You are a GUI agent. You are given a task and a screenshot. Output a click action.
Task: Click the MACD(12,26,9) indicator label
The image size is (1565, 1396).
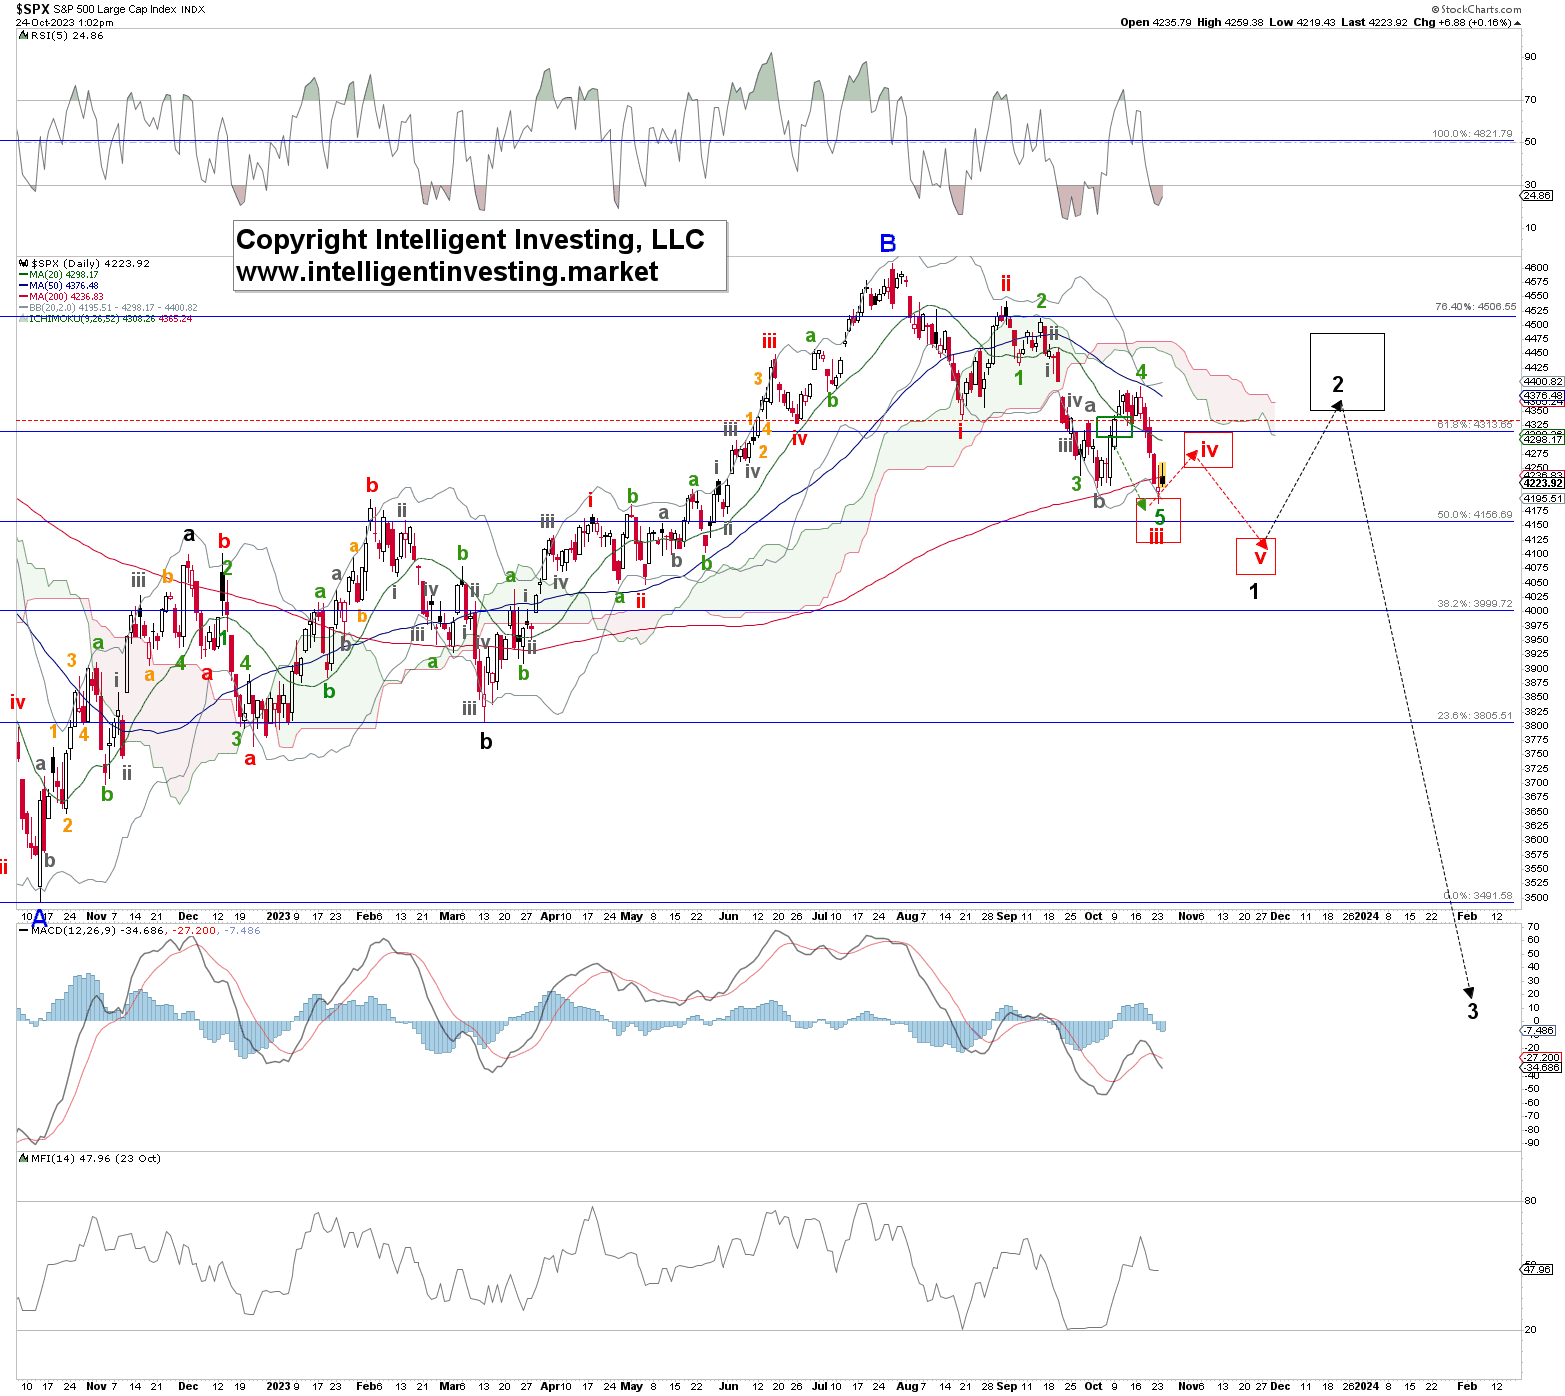[73, 931]
